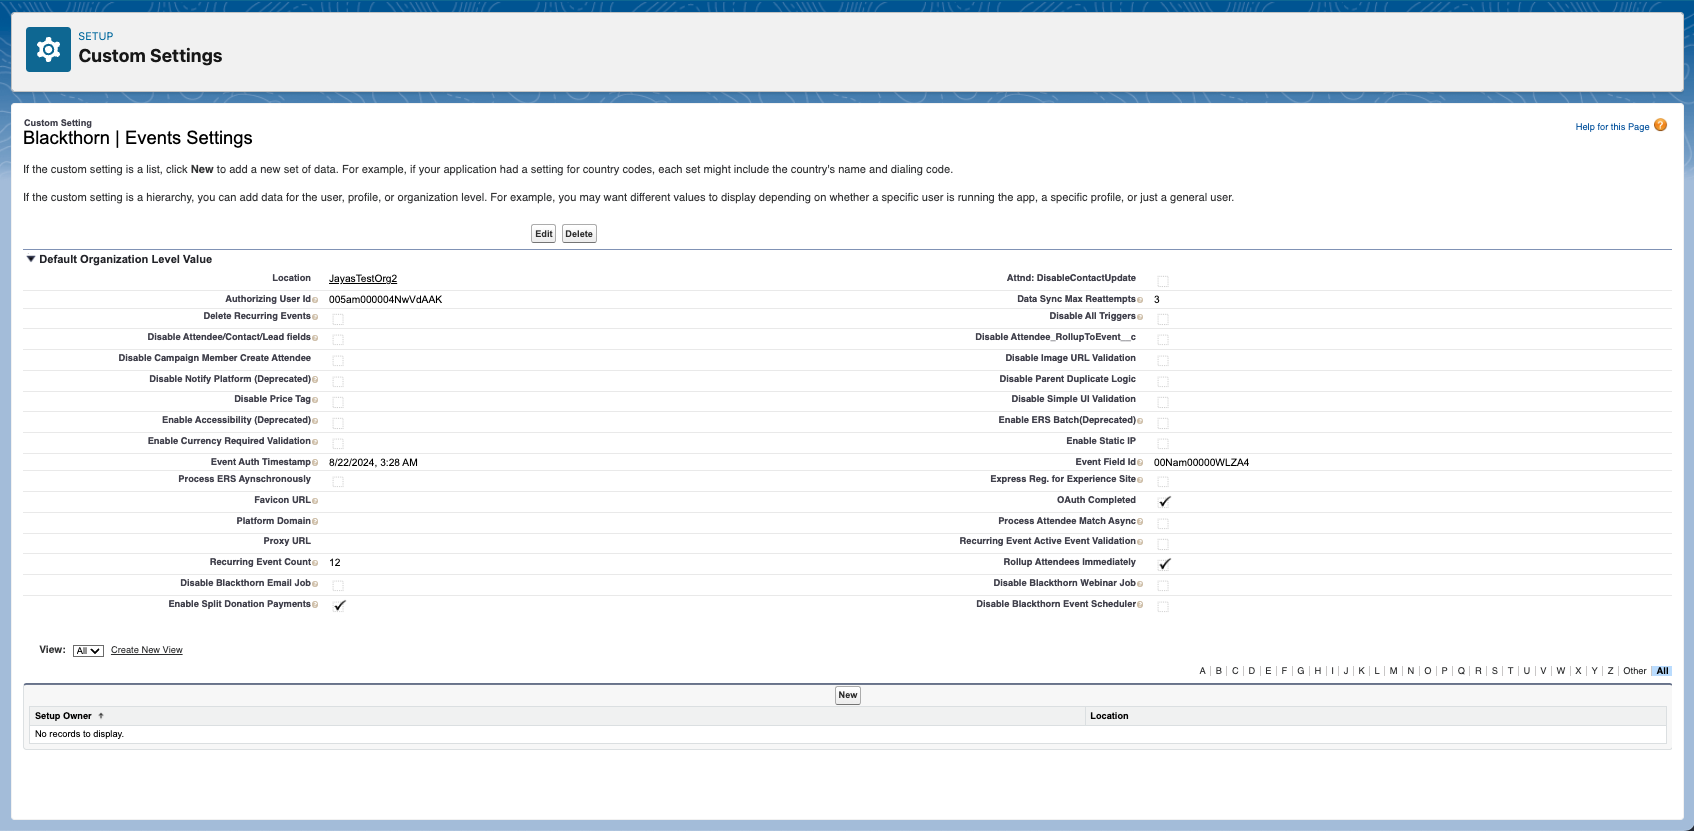This screenshot has height=831, width=1694.
Task: Click info icon beside Process Attendee Match Async
Action: click(x=1140, y=522)
